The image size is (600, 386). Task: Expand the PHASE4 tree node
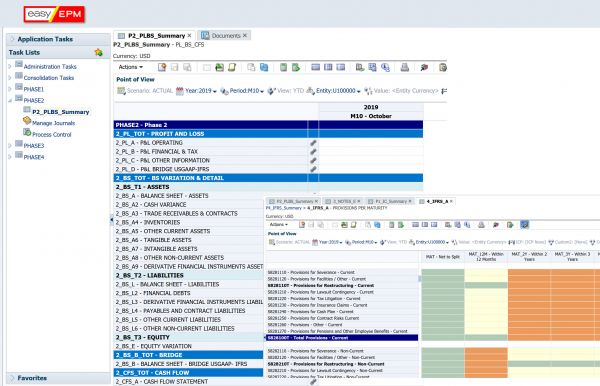coord(10,157)
